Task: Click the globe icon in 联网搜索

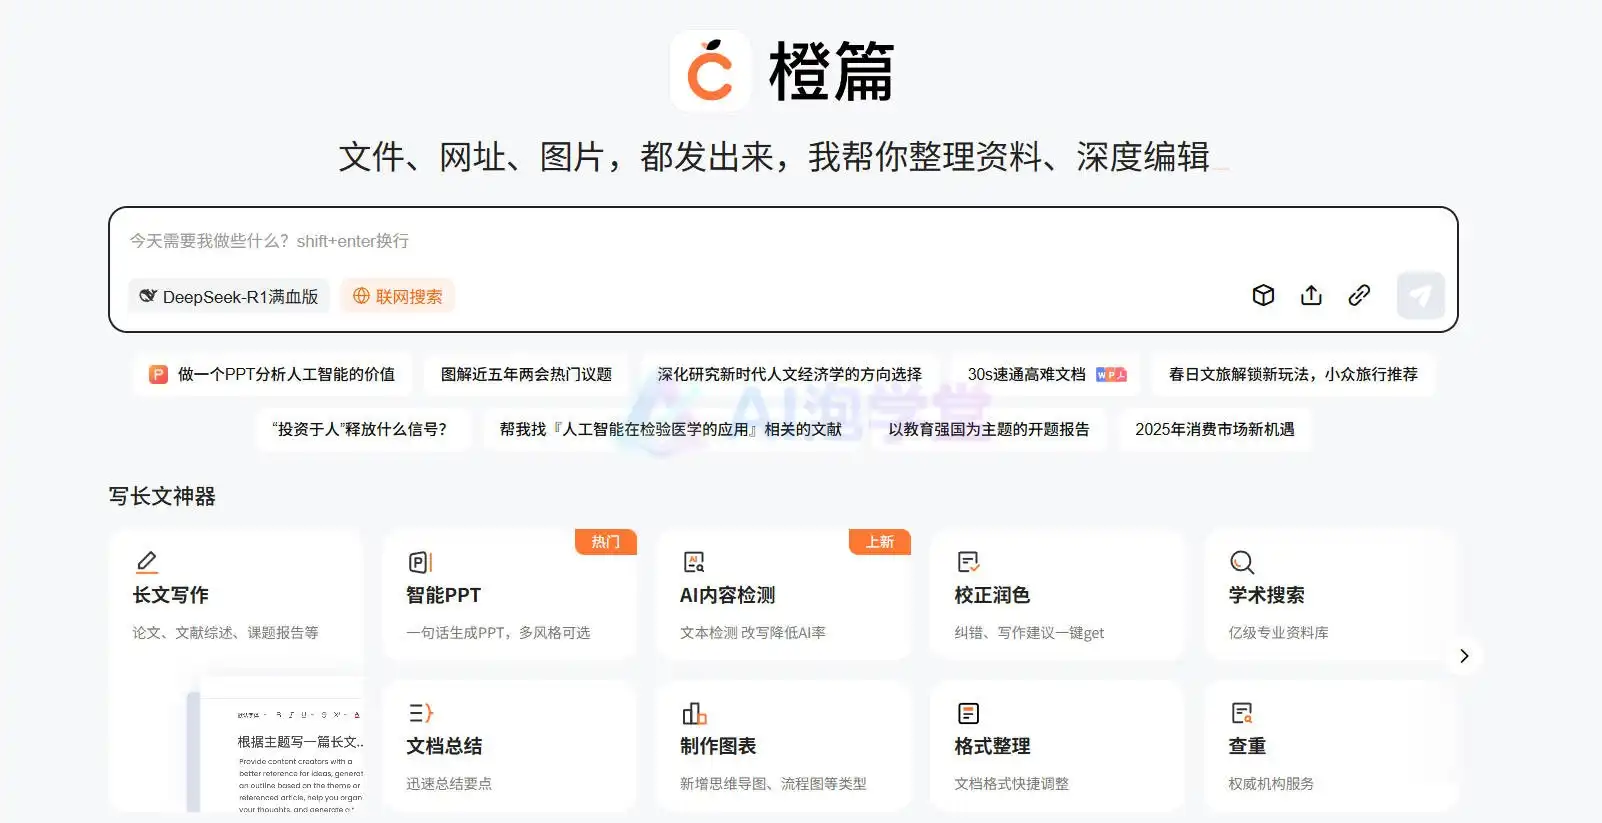Action: [x=361, y=296]
